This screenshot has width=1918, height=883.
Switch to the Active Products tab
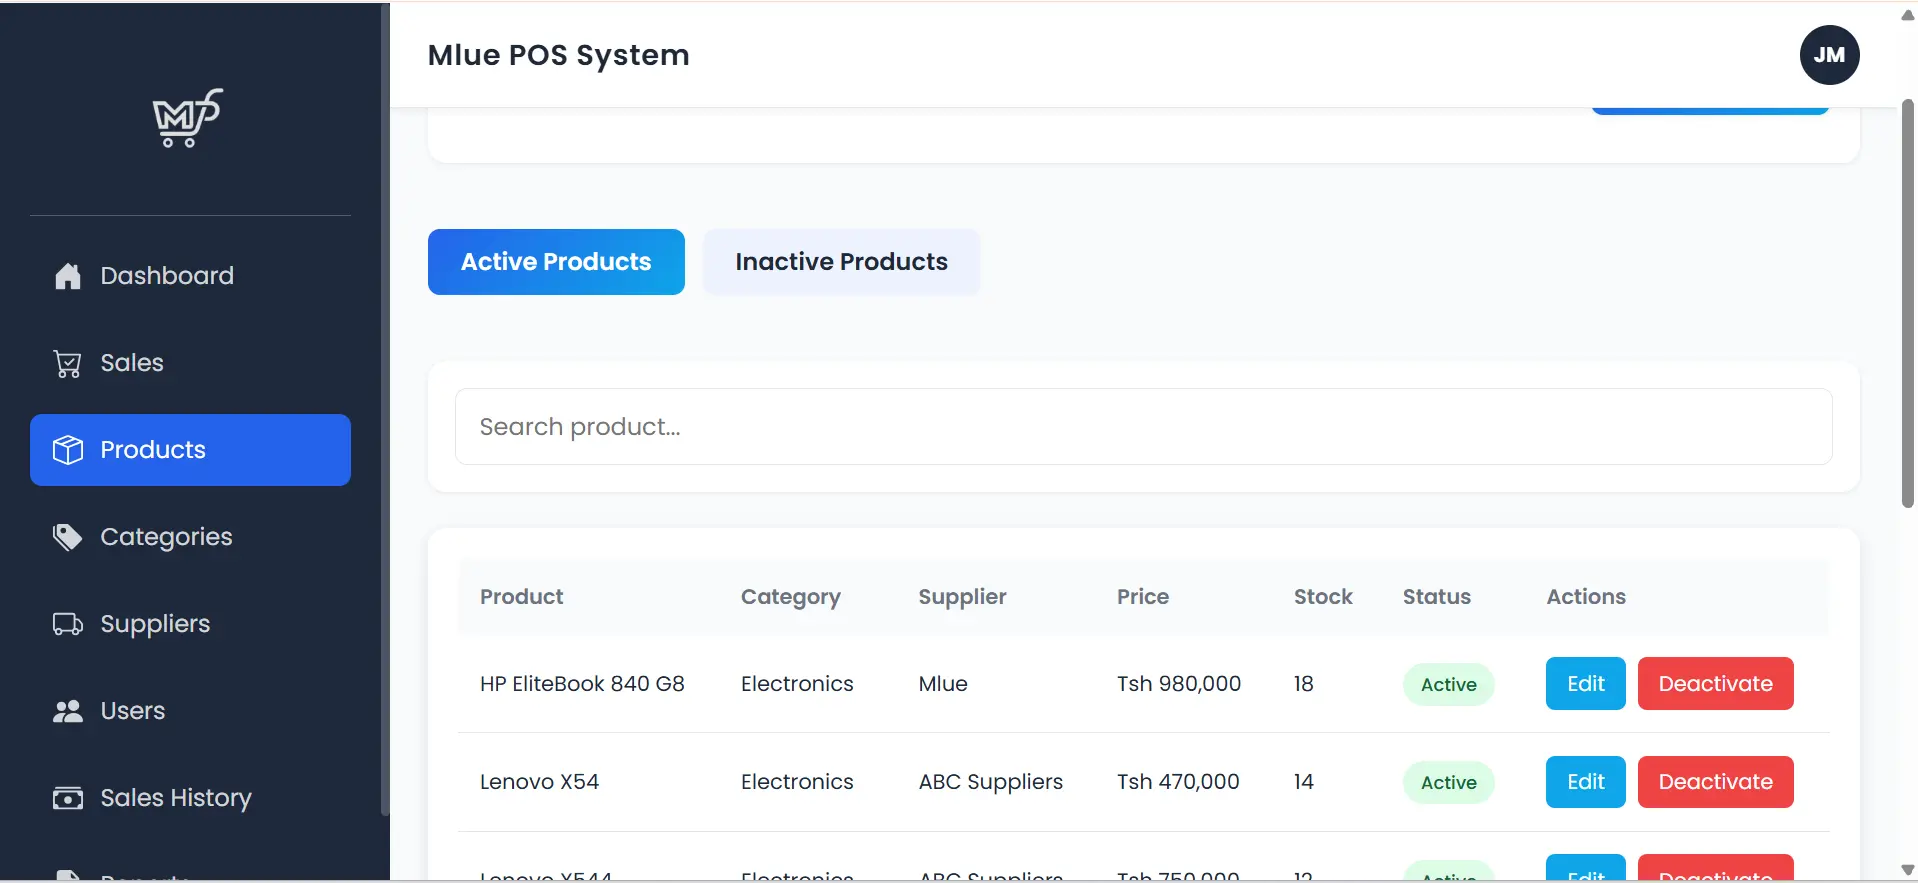tap(556, 262)
